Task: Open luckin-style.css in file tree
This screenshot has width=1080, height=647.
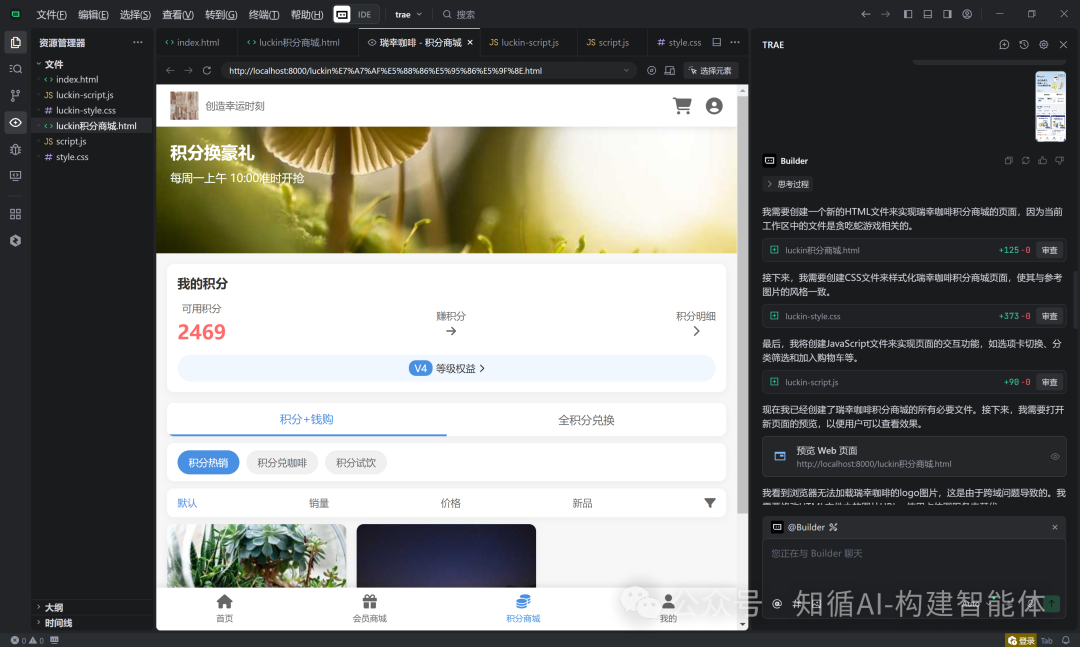Action: 85,110
